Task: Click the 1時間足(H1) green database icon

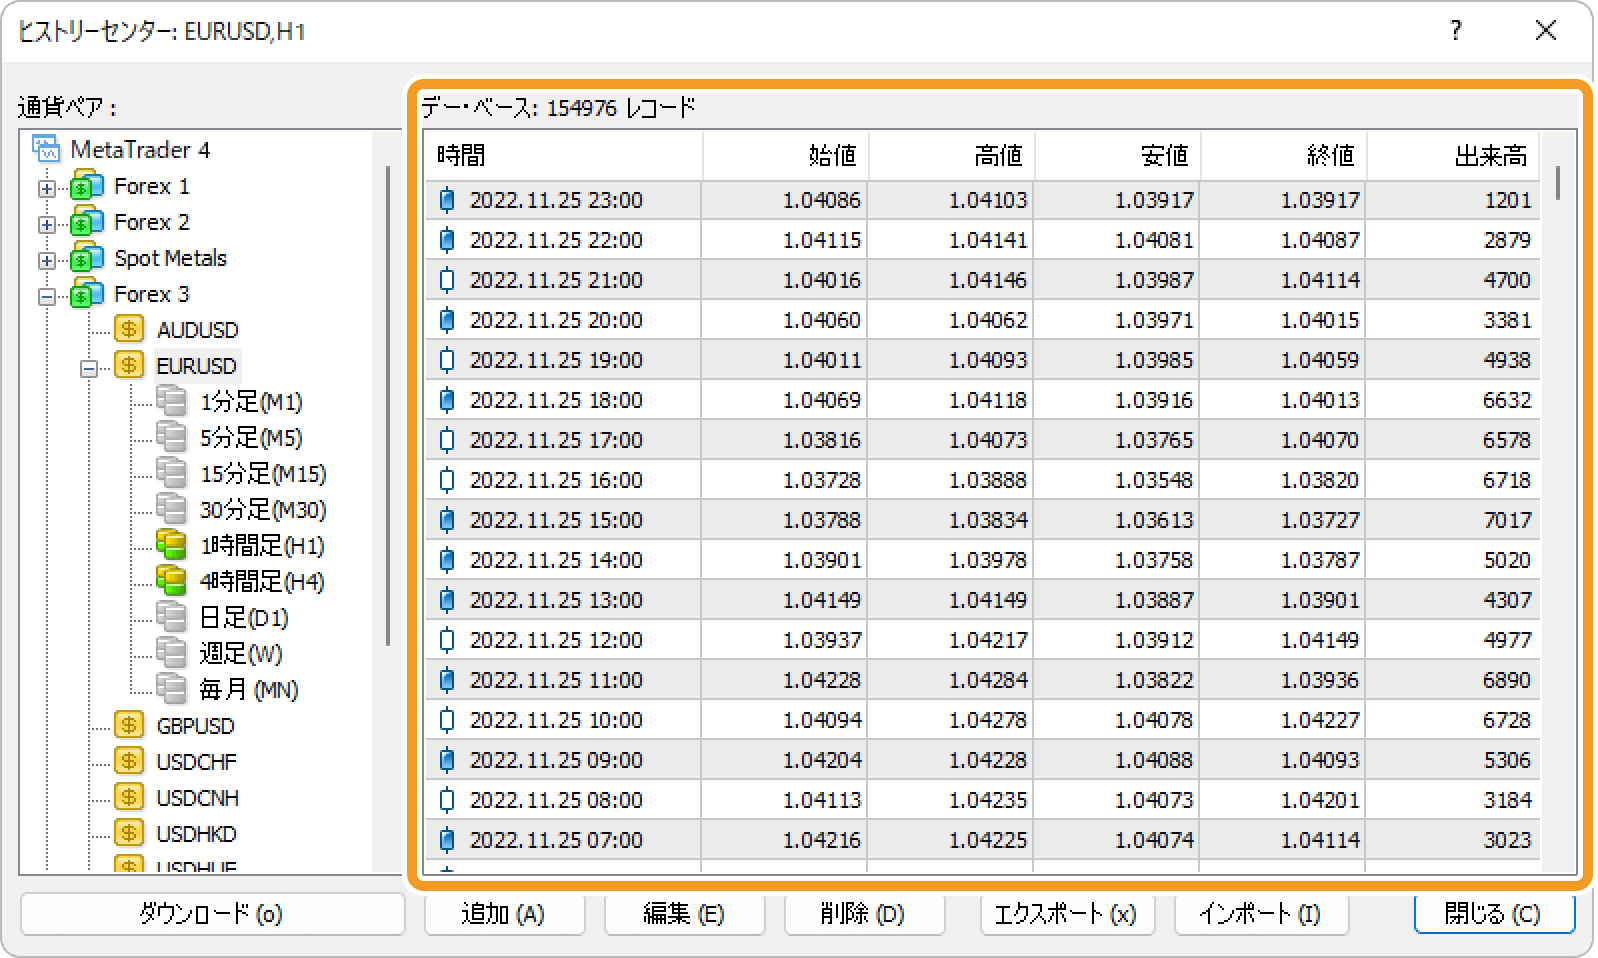Action: tap(171, 545)
